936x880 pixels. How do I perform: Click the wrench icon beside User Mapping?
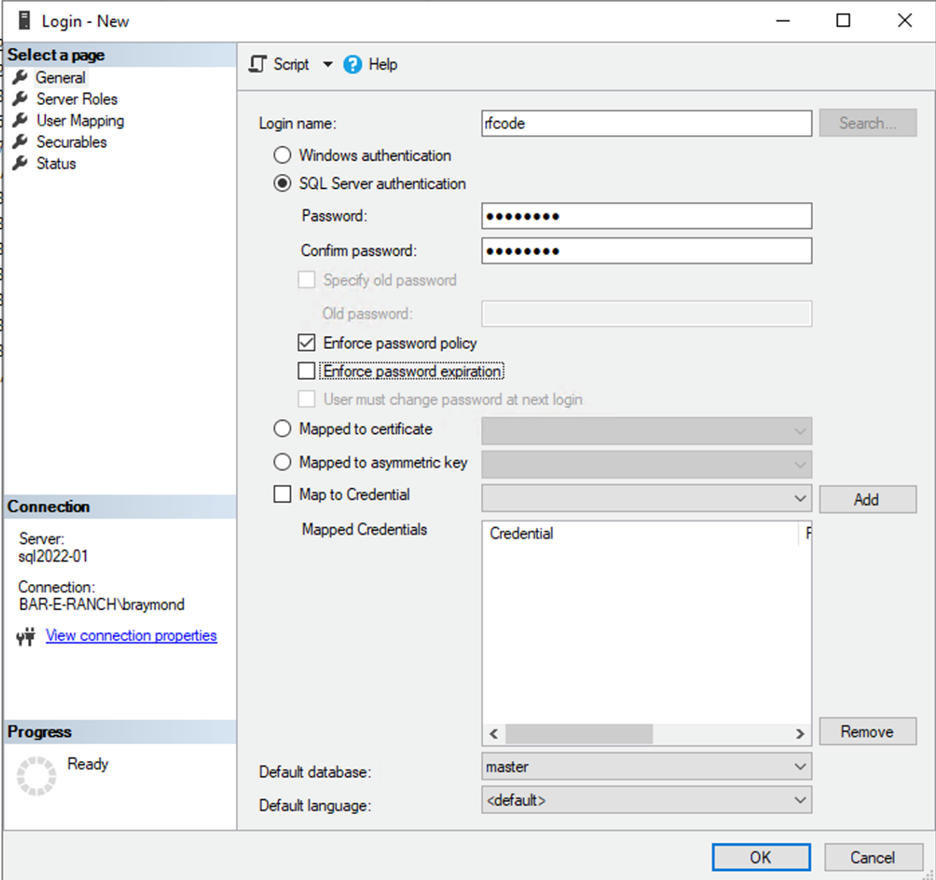pos(19,120)
